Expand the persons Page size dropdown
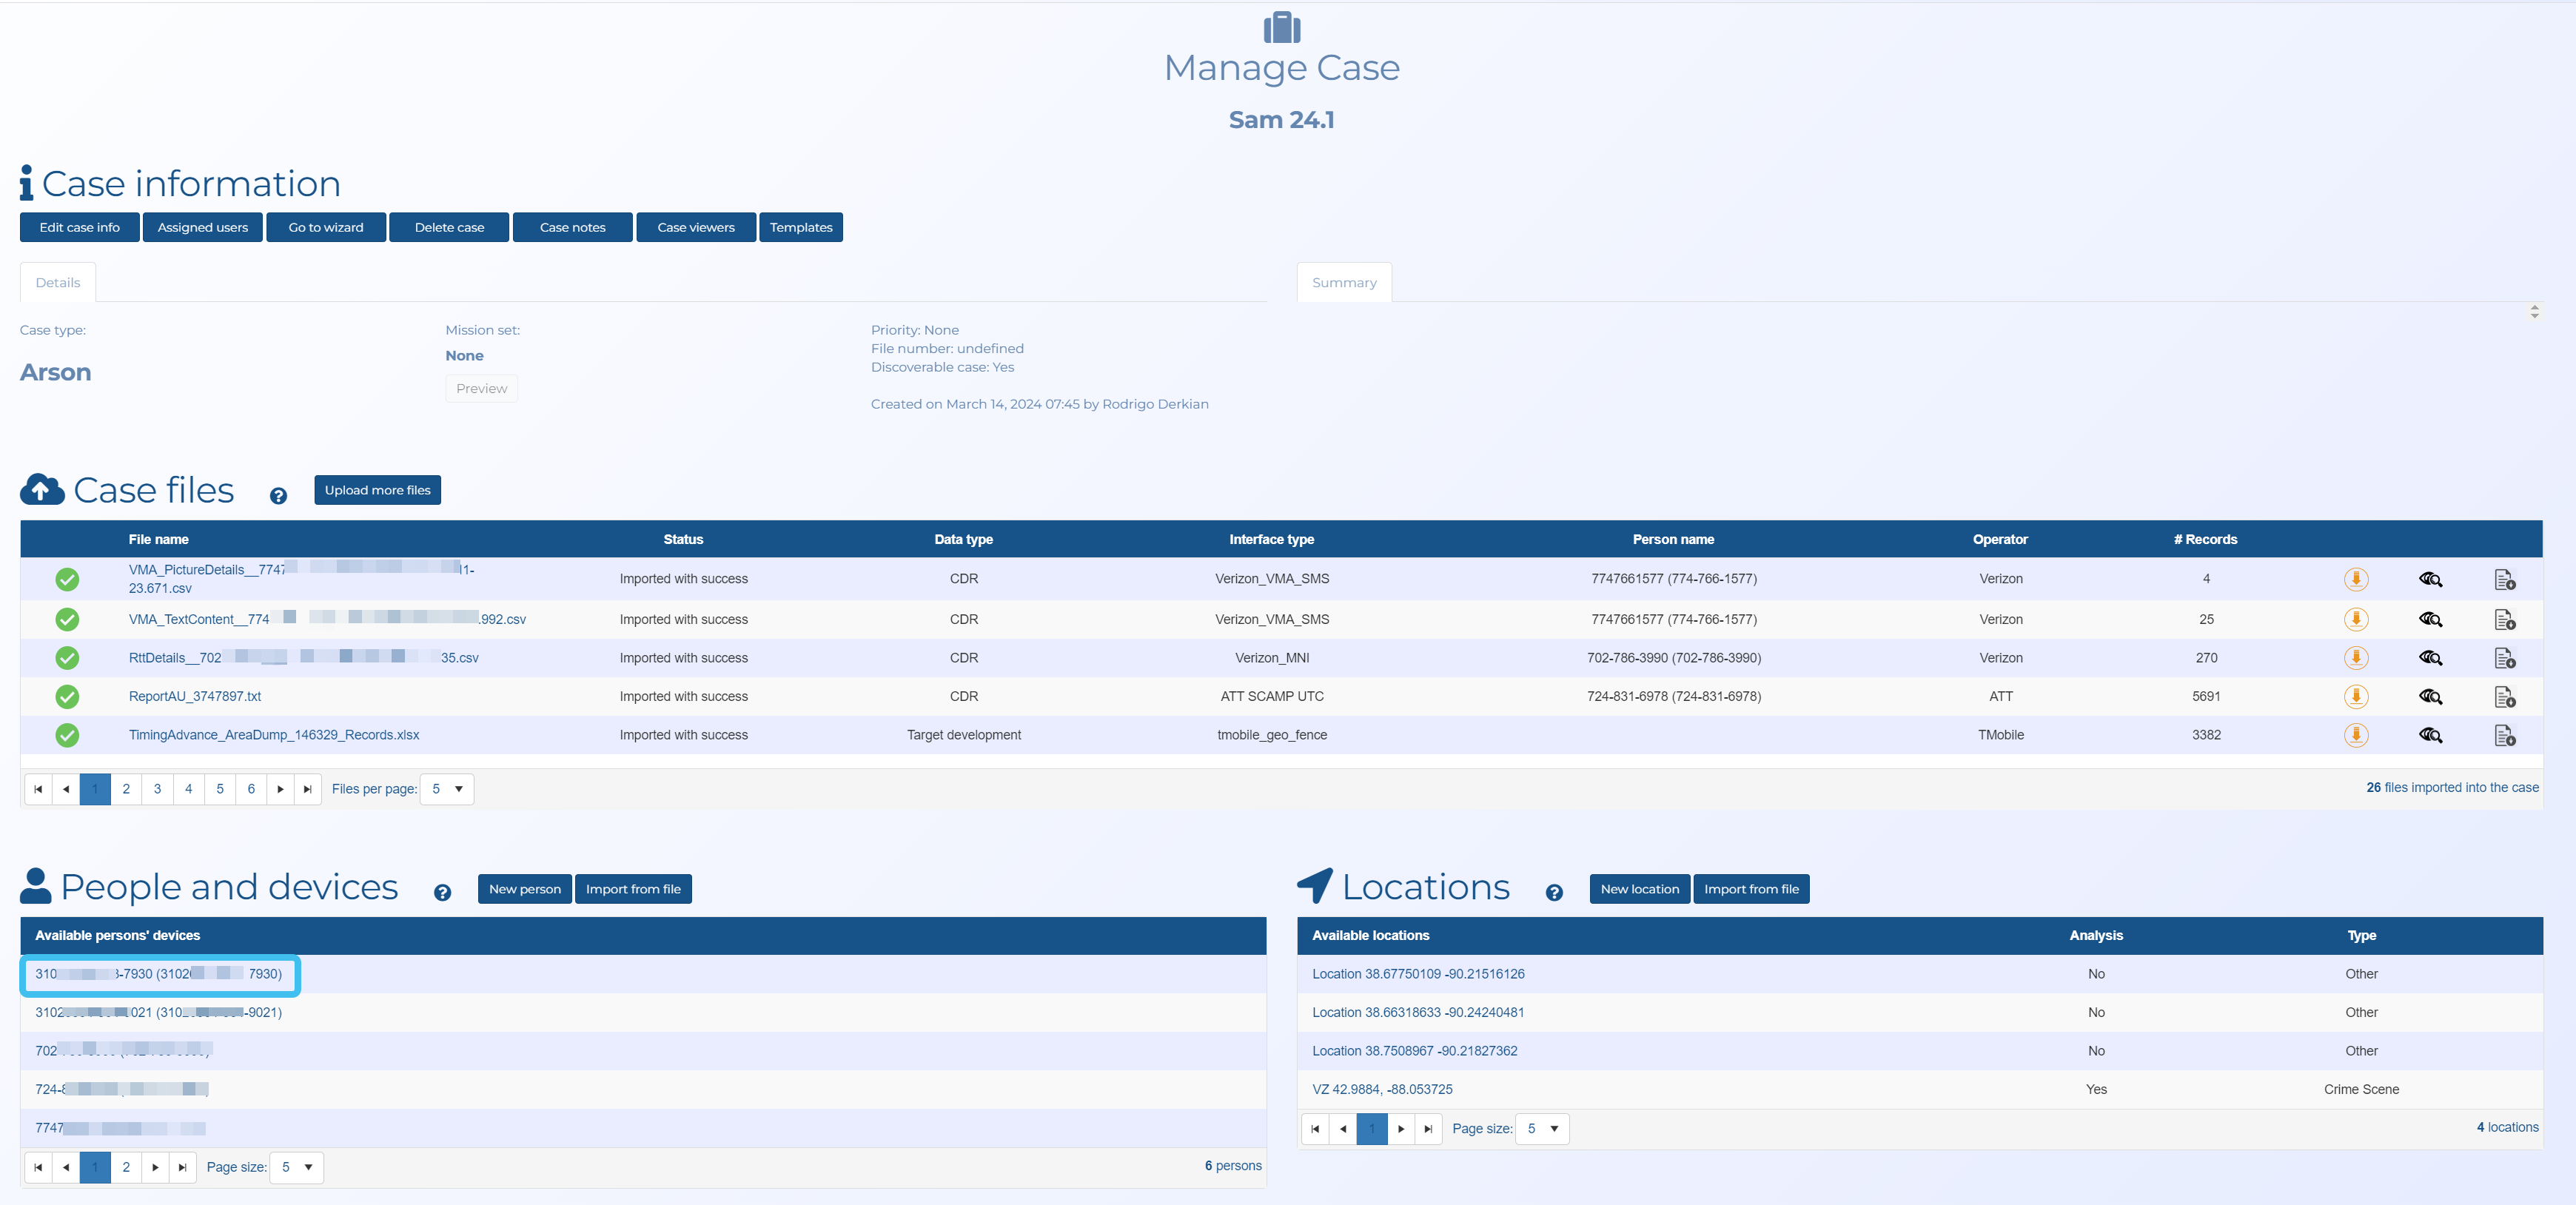The width and height of the screenshot is (2576, 1205). point(297,1167)
